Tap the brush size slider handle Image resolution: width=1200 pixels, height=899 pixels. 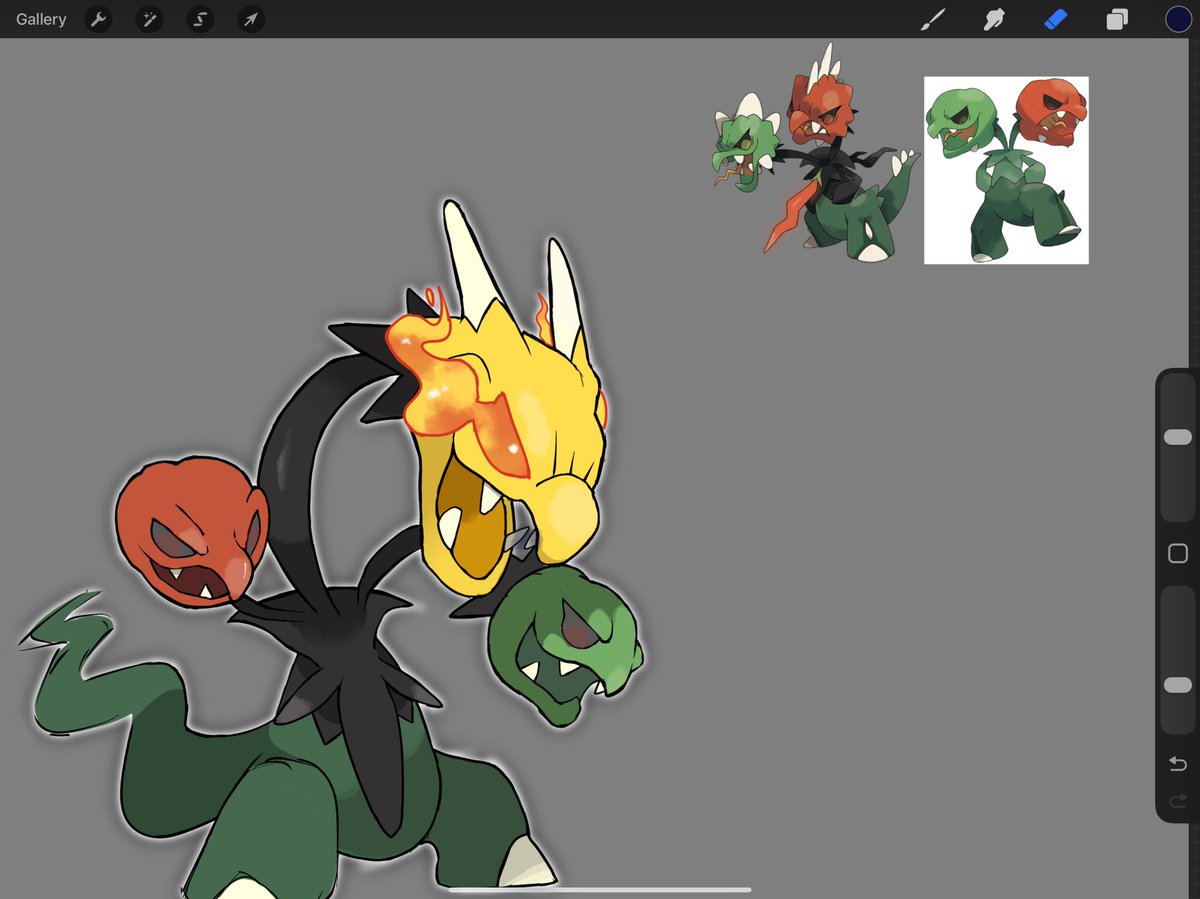click(x=1178, y=437)
